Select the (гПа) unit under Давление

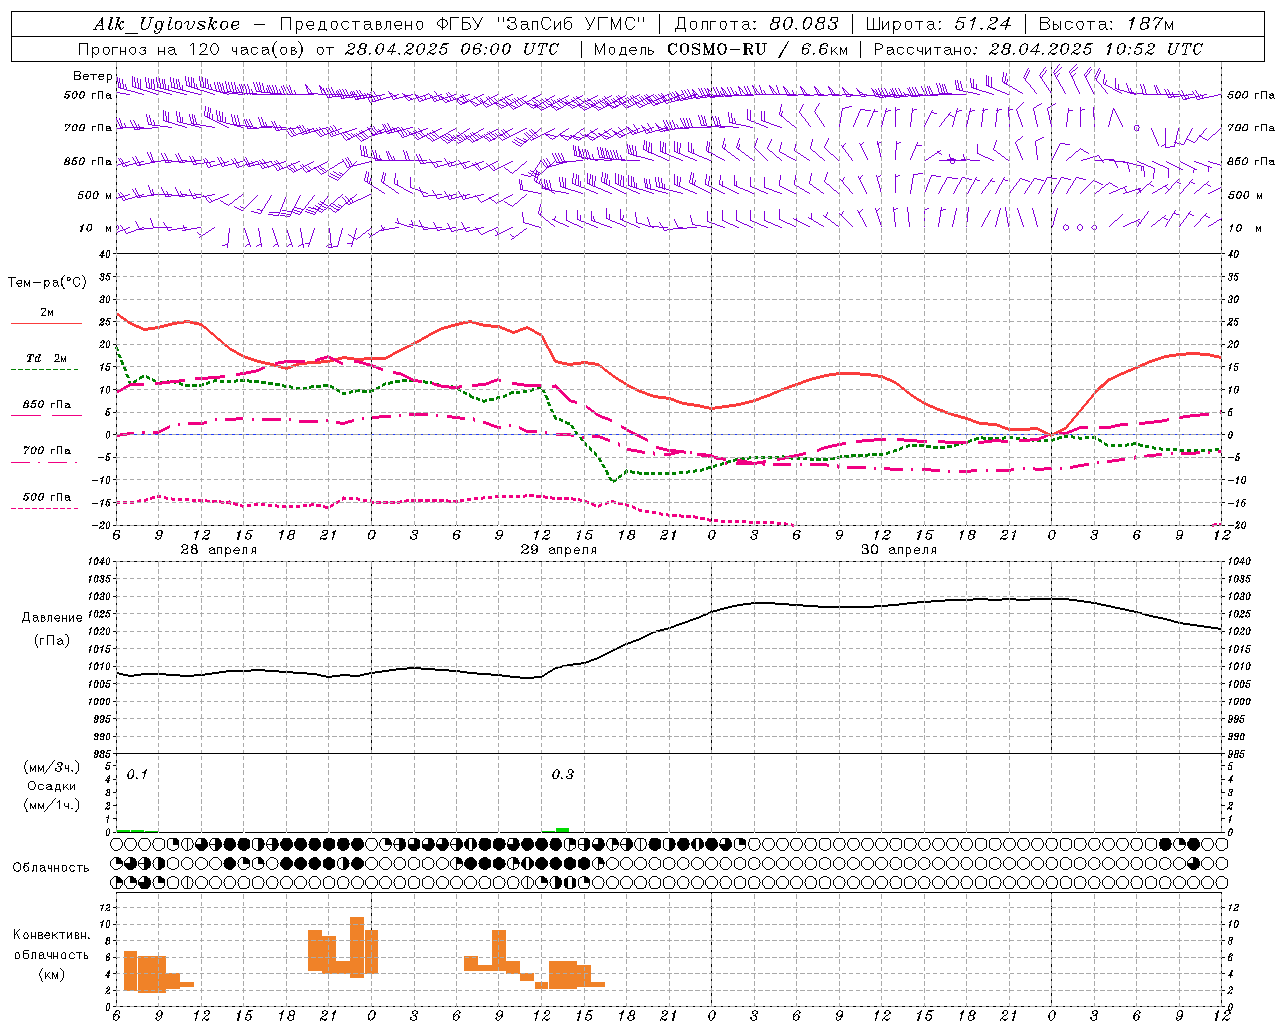click(x=52, y=641)
